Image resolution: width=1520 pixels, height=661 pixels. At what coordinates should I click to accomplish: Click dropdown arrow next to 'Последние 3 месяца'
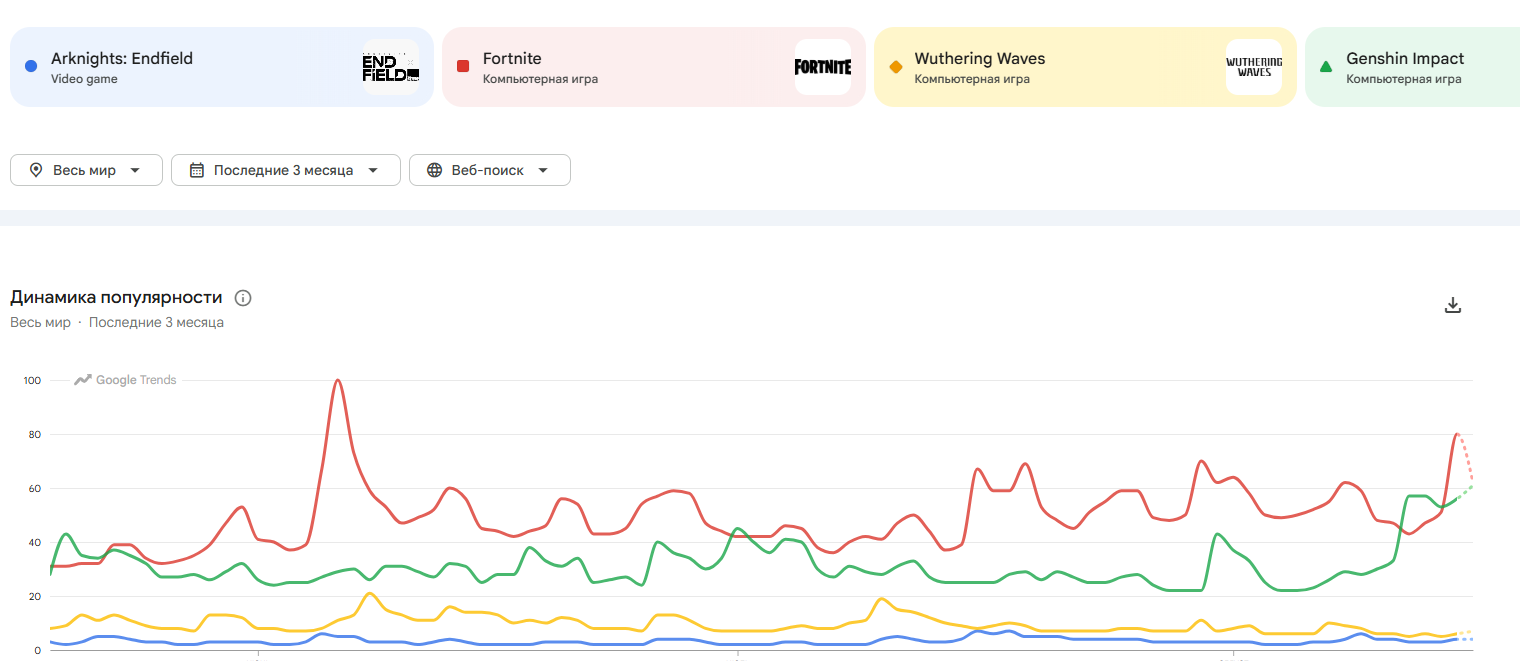(x=373, y=170)
